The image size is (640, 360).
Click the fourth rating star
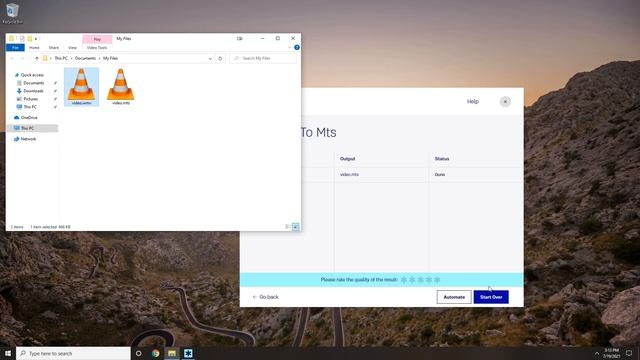[x=429, y=280]
